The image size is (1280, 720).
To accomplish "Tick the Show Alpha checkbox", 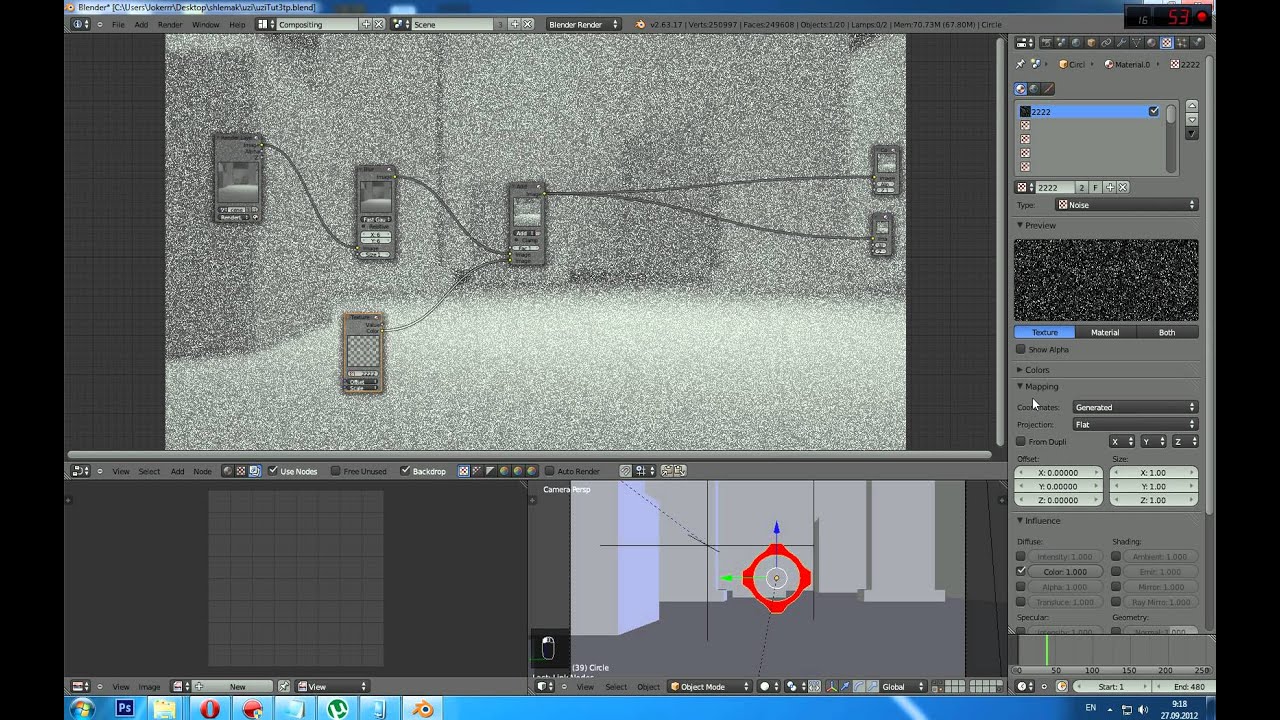I will point(1021,349).
